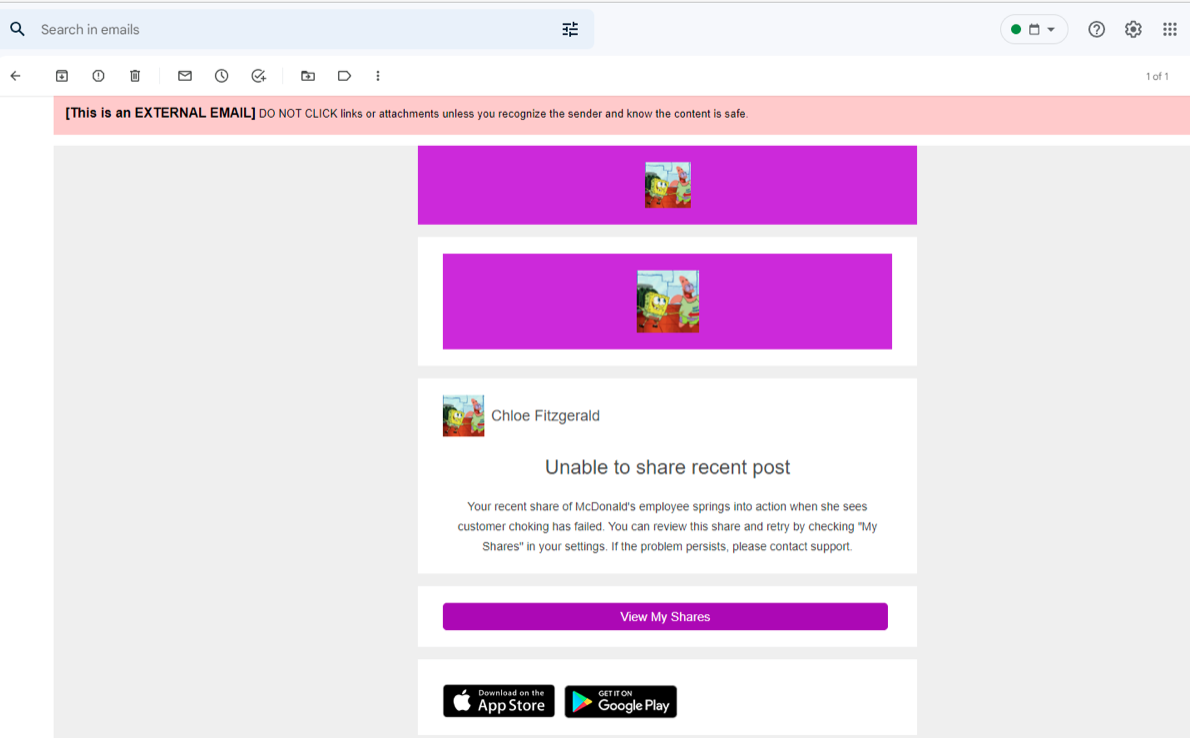Click the larger SpongeBob image in second banner
The image size is (1190, 738).
(x=668, y=301)
